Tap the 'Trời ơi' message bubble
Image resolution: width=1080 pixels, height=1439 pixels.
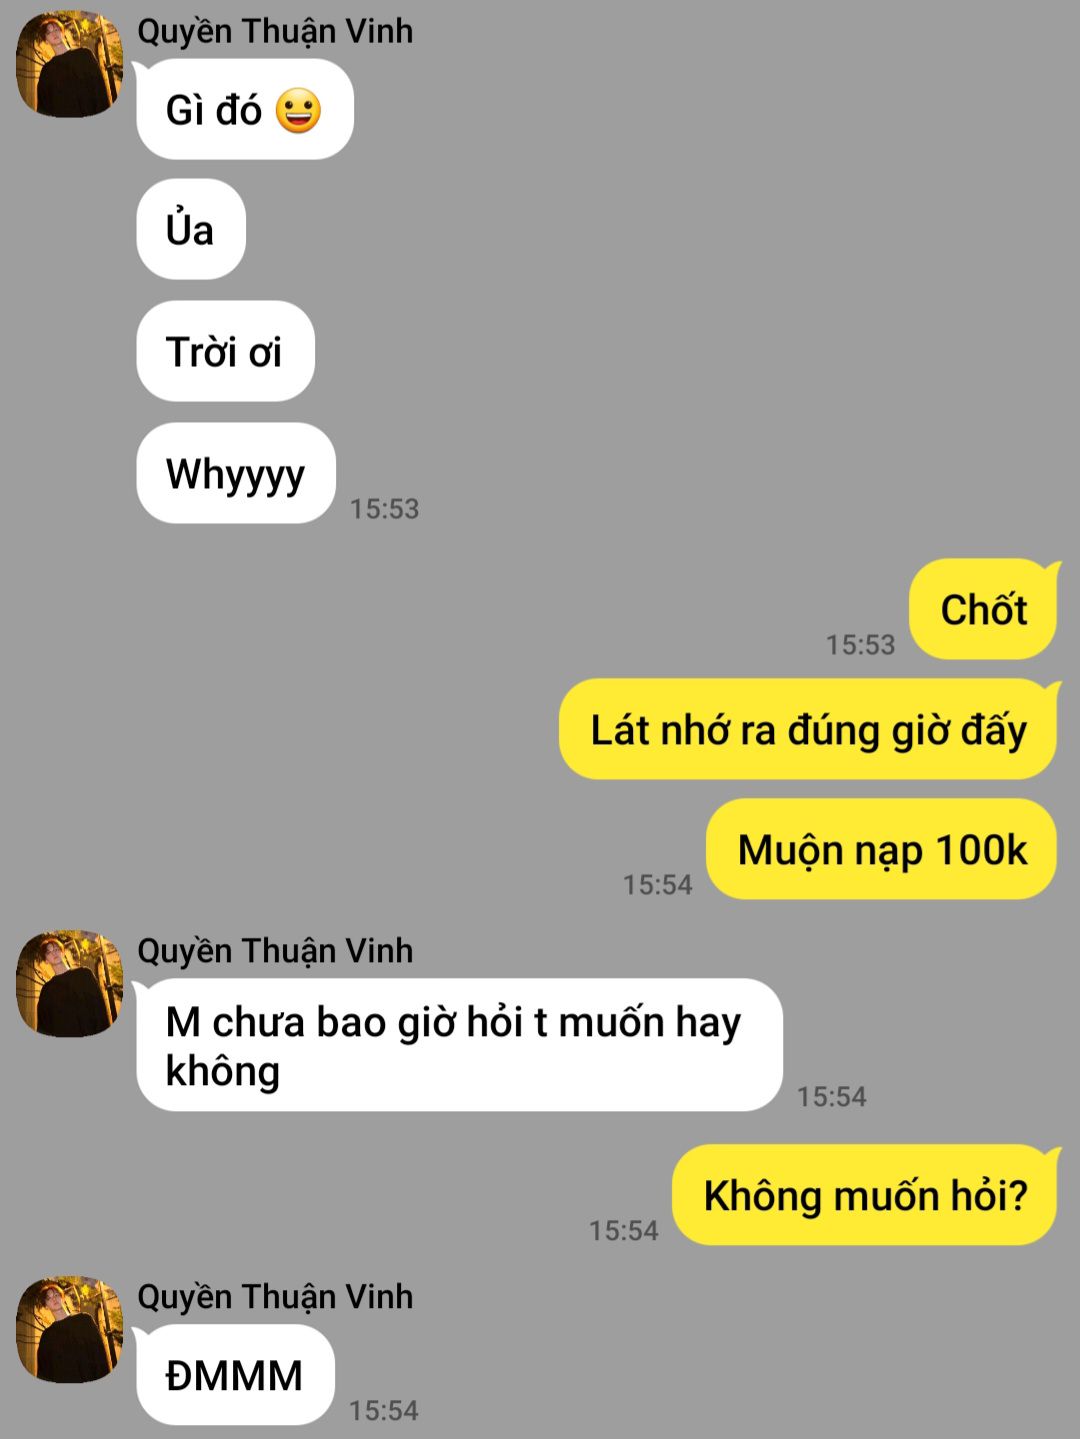point(225,351)
